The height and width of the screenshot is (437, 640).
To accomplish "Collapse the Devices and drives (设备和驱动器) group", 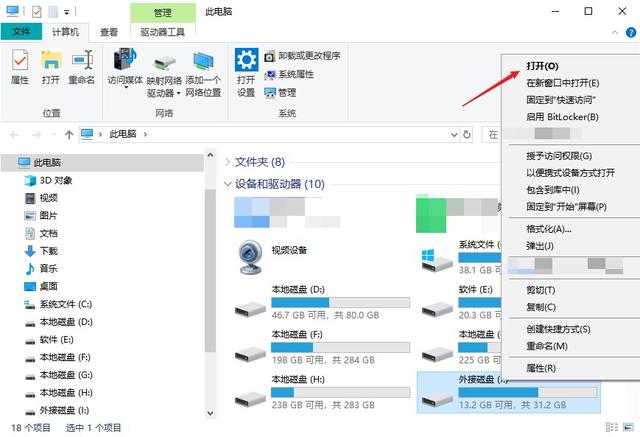I will [228, 184].
